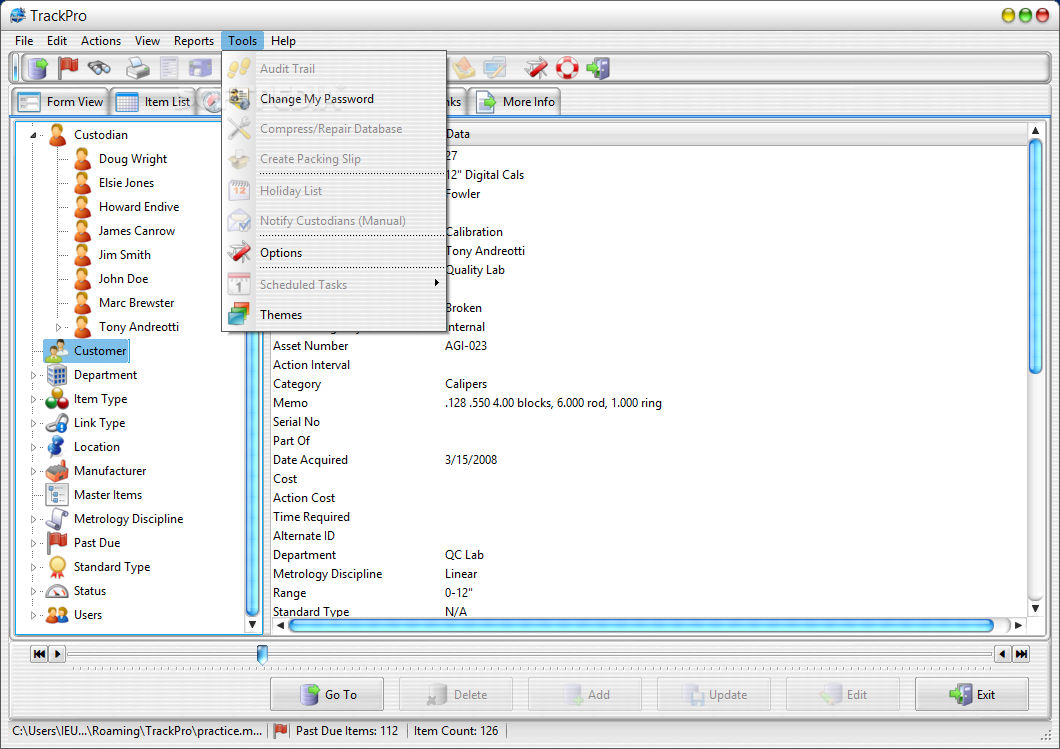Click the Department building icon in tree
This screenshot has width=1060, height=749.
tap(57, 375)
